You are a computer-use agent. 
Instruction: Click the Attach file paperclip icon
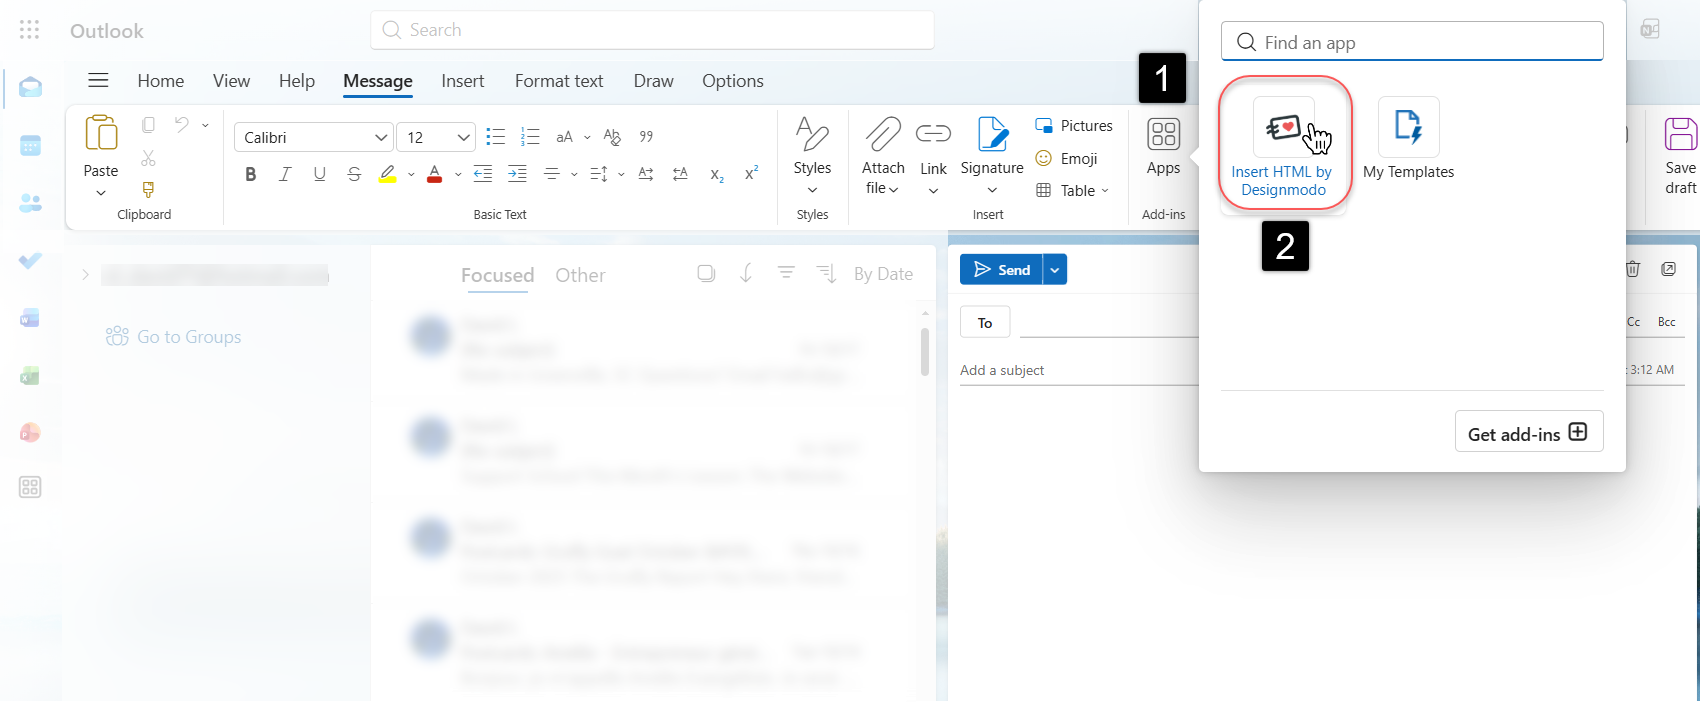[883, 134]
